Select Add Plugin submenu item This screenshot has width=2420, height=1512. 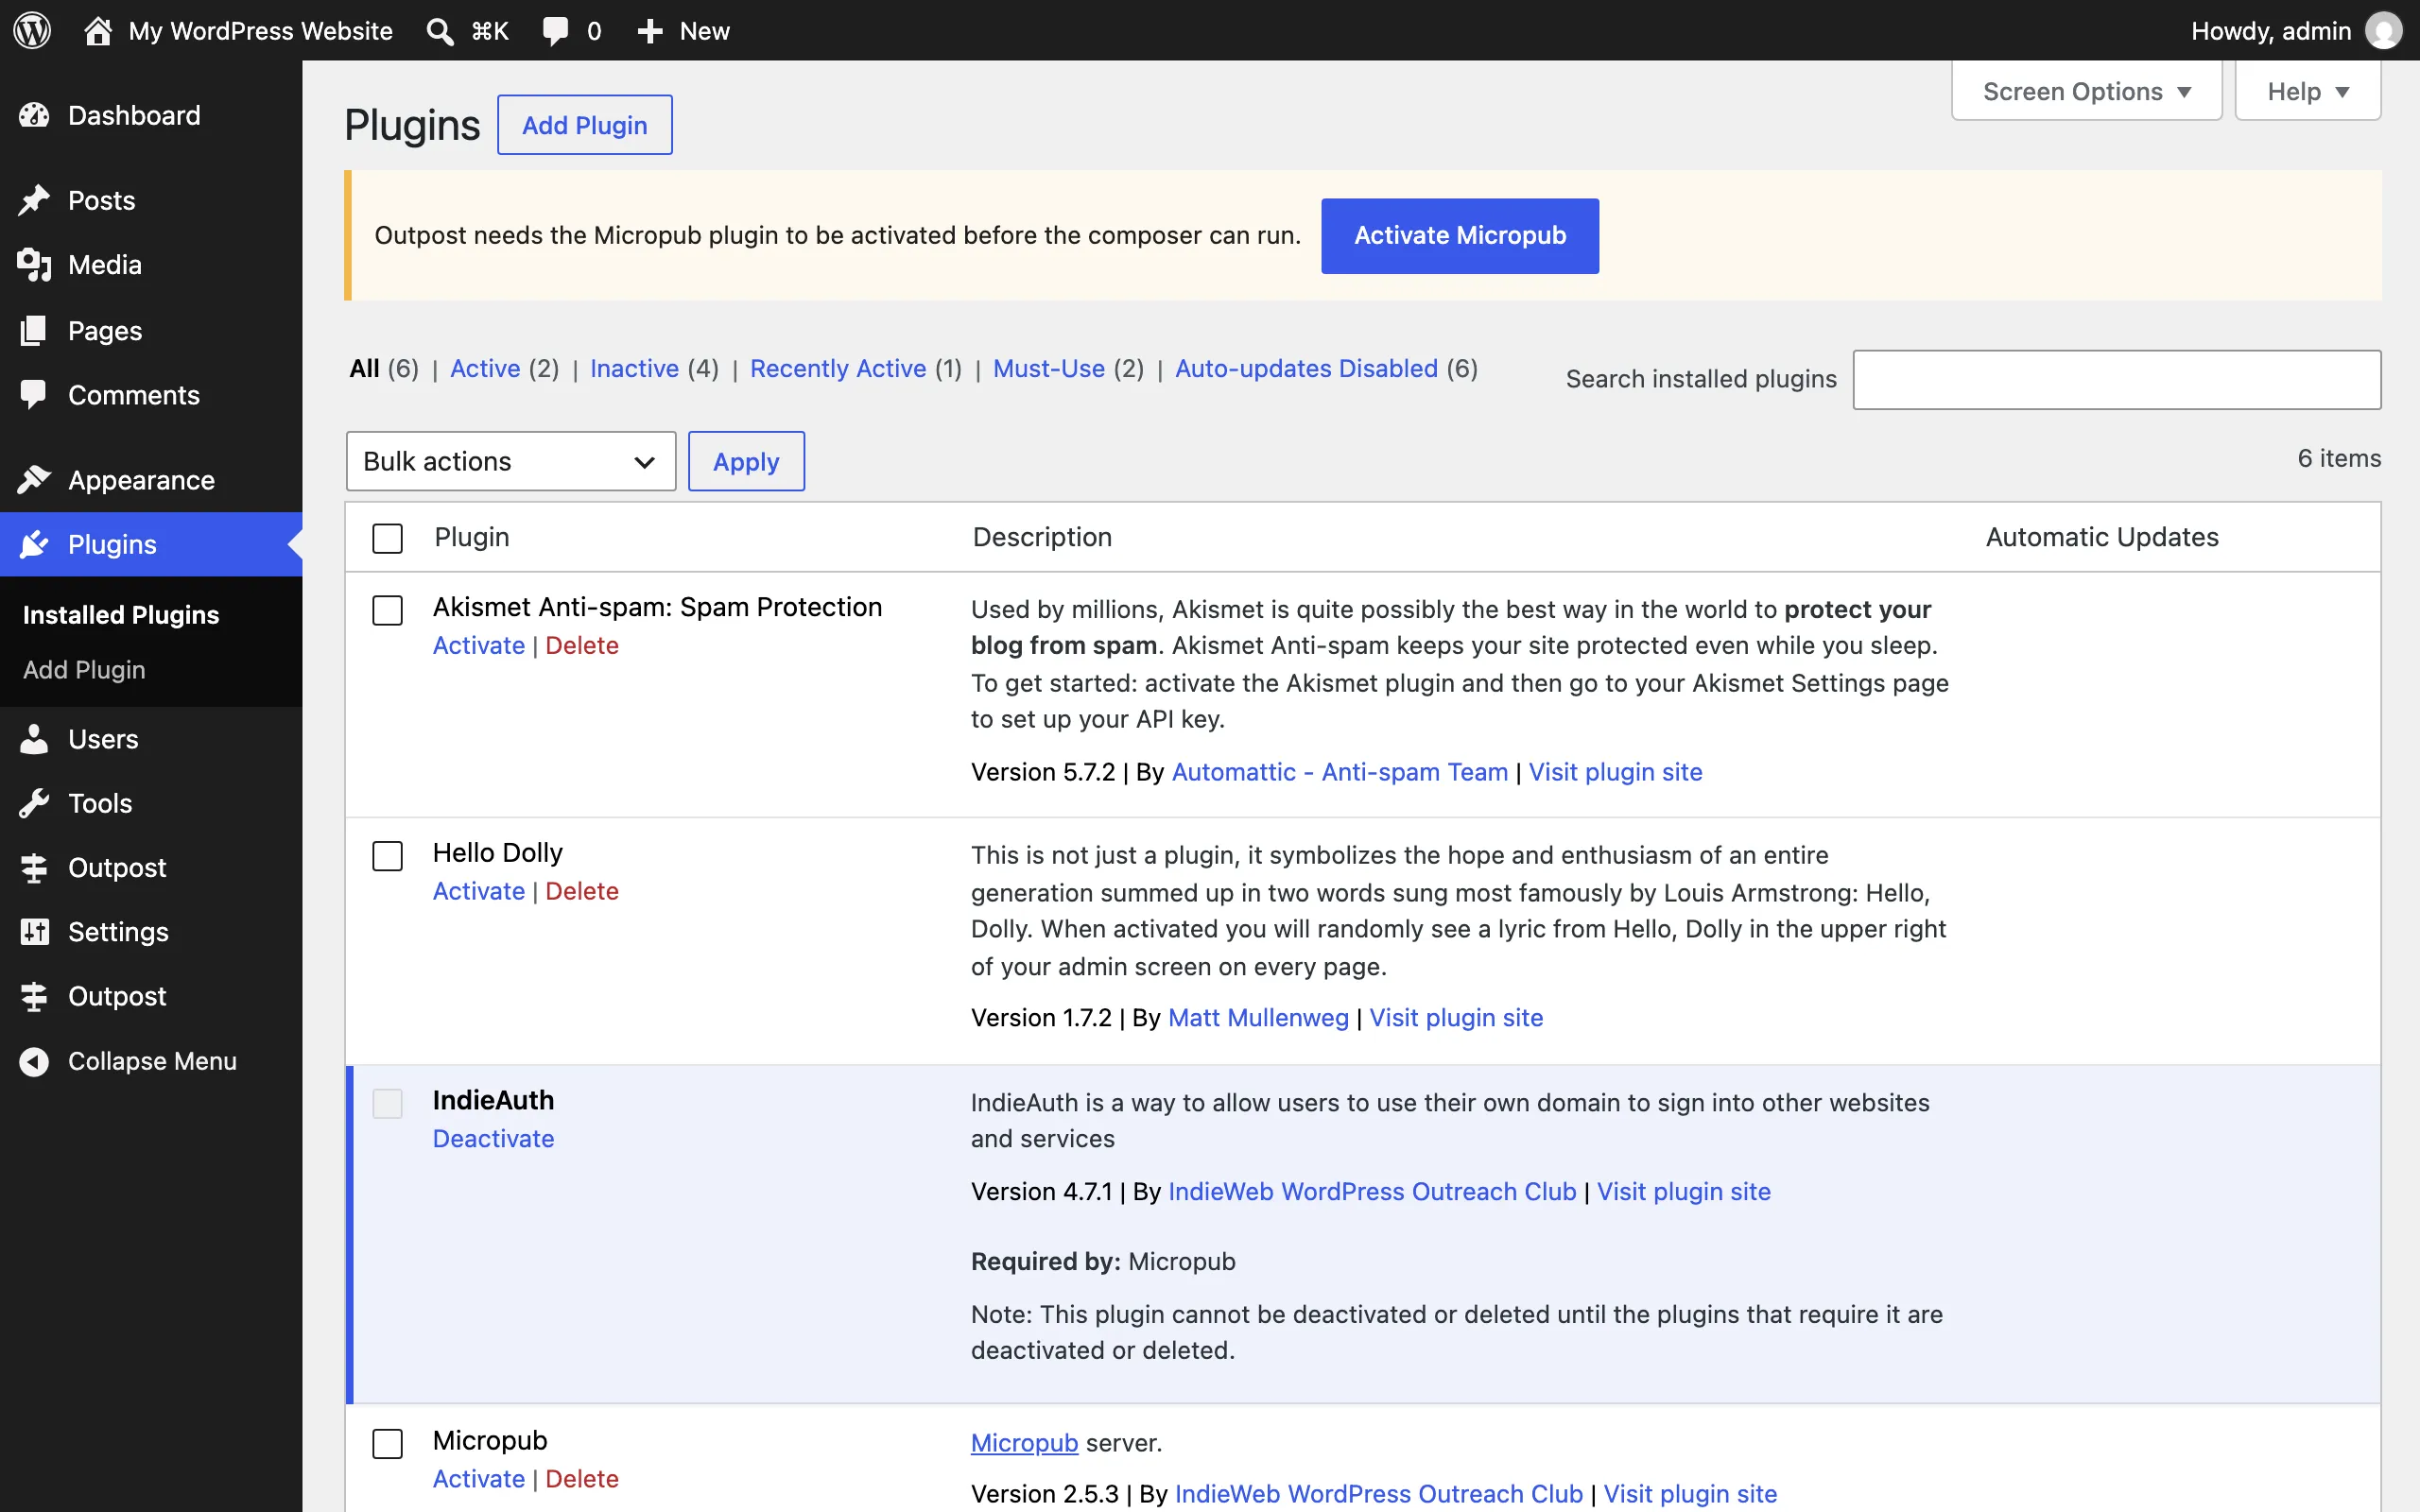(84, 670)
